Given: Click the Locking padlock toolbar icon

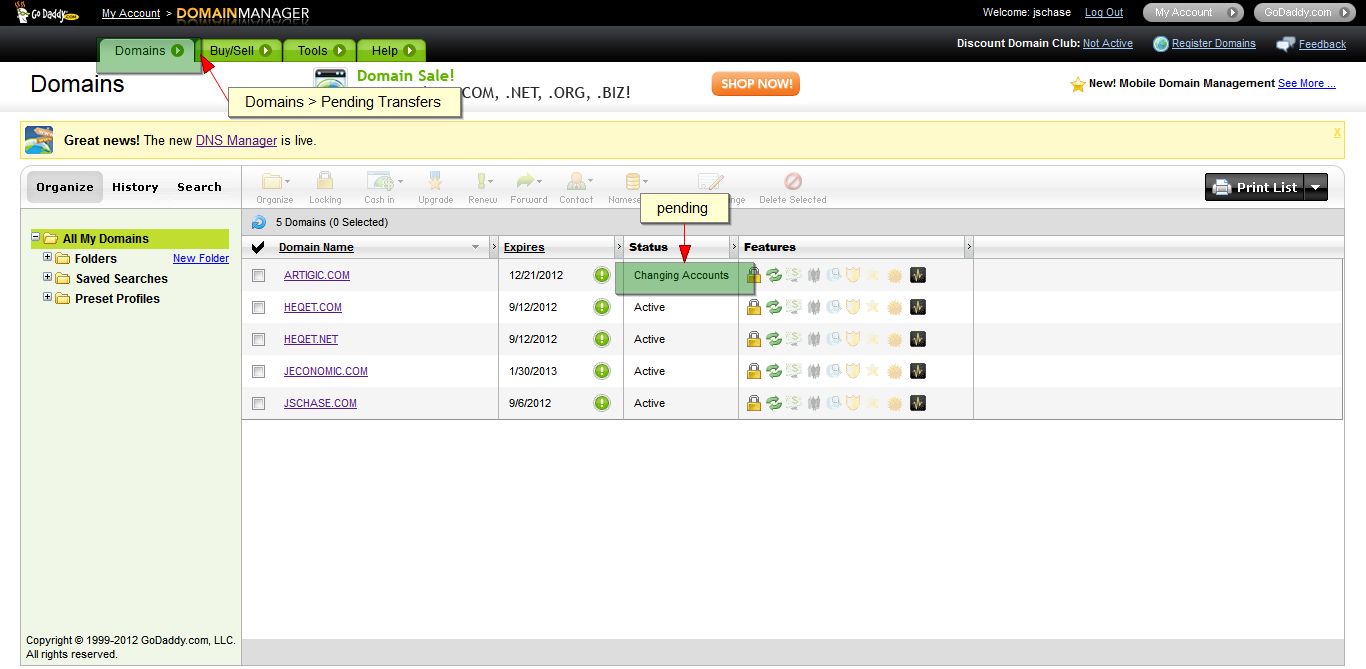Looking at the screenshot, I should click(x=324, y=182).
